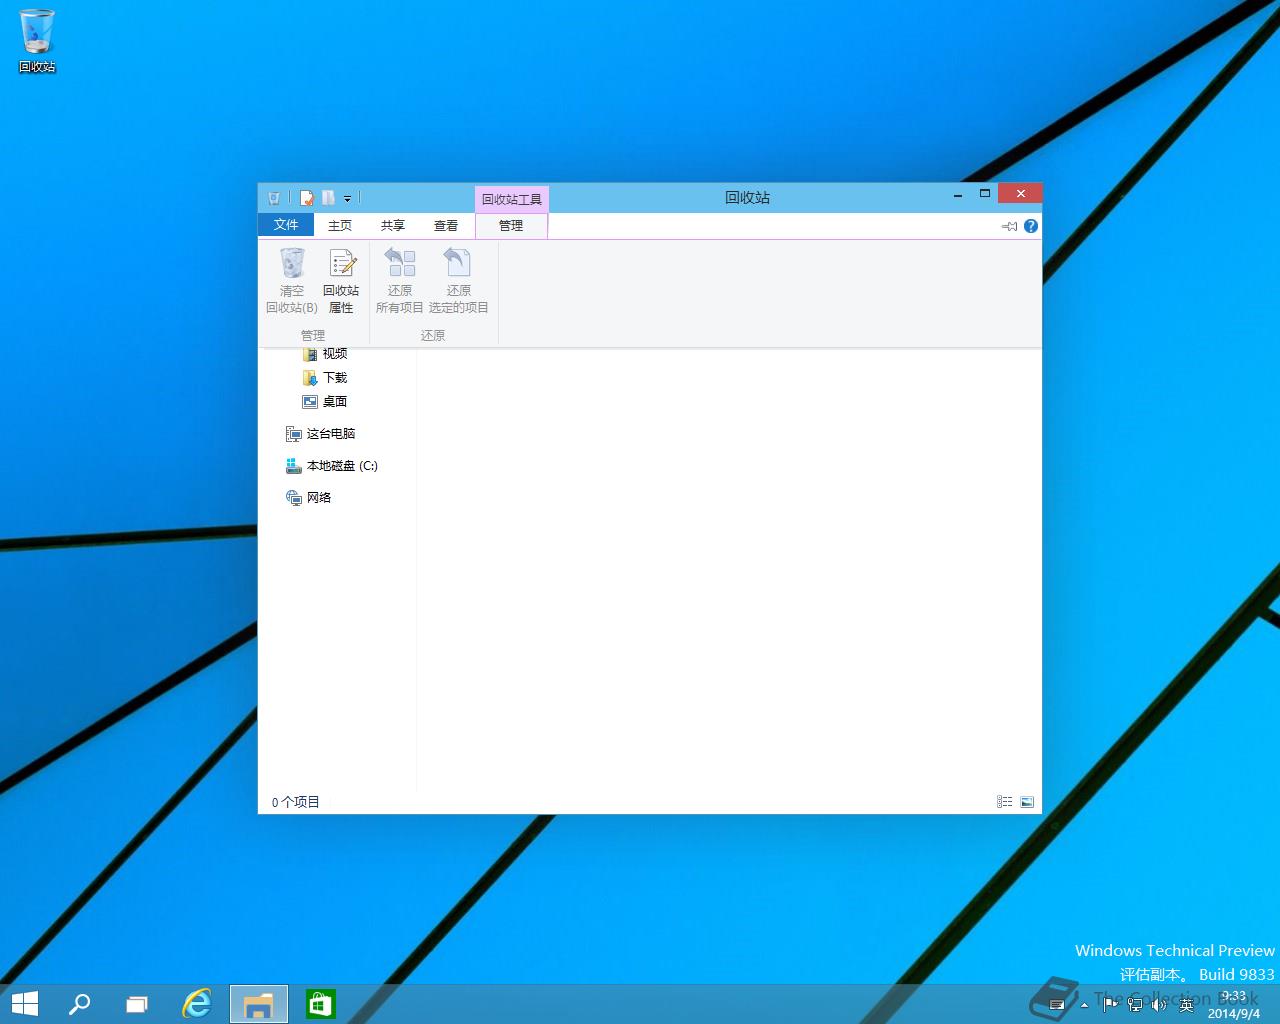Pin the ribbon using the pin icon
1280x1024 pixels.
pos(1009,226)
